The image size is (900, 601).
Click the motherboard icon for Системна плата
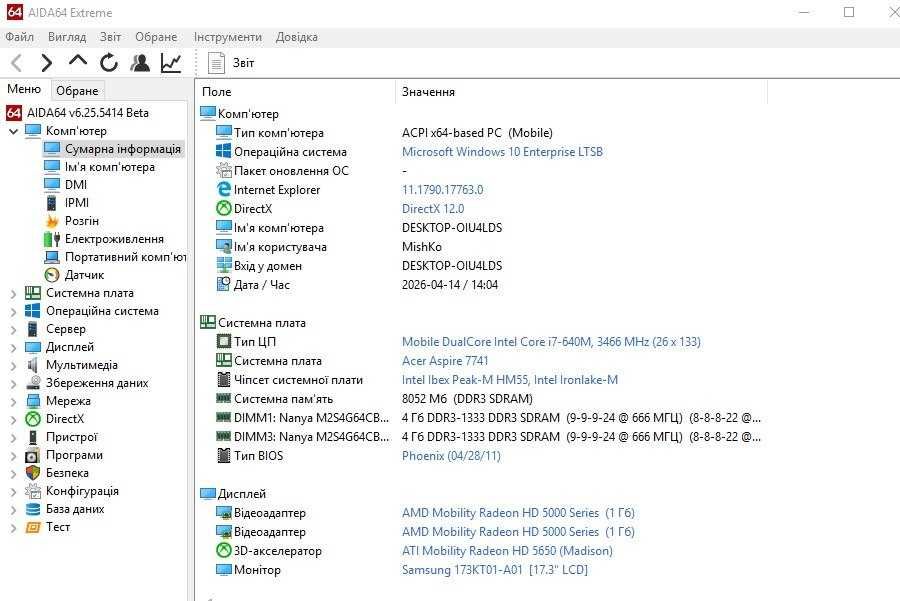(x=33, y=293)
